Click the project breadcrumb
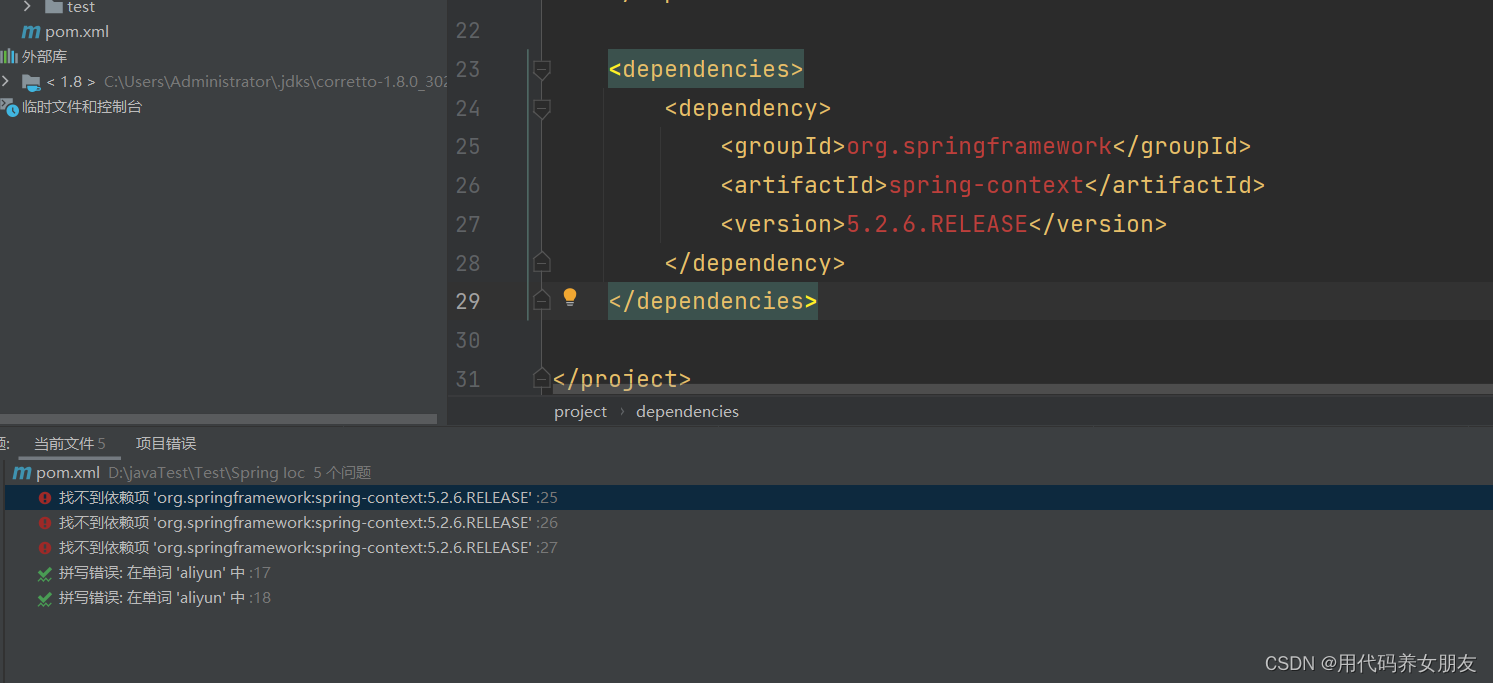Viewport: 1493px width, 683px height. pyautogui.click(x=580, y=411)
